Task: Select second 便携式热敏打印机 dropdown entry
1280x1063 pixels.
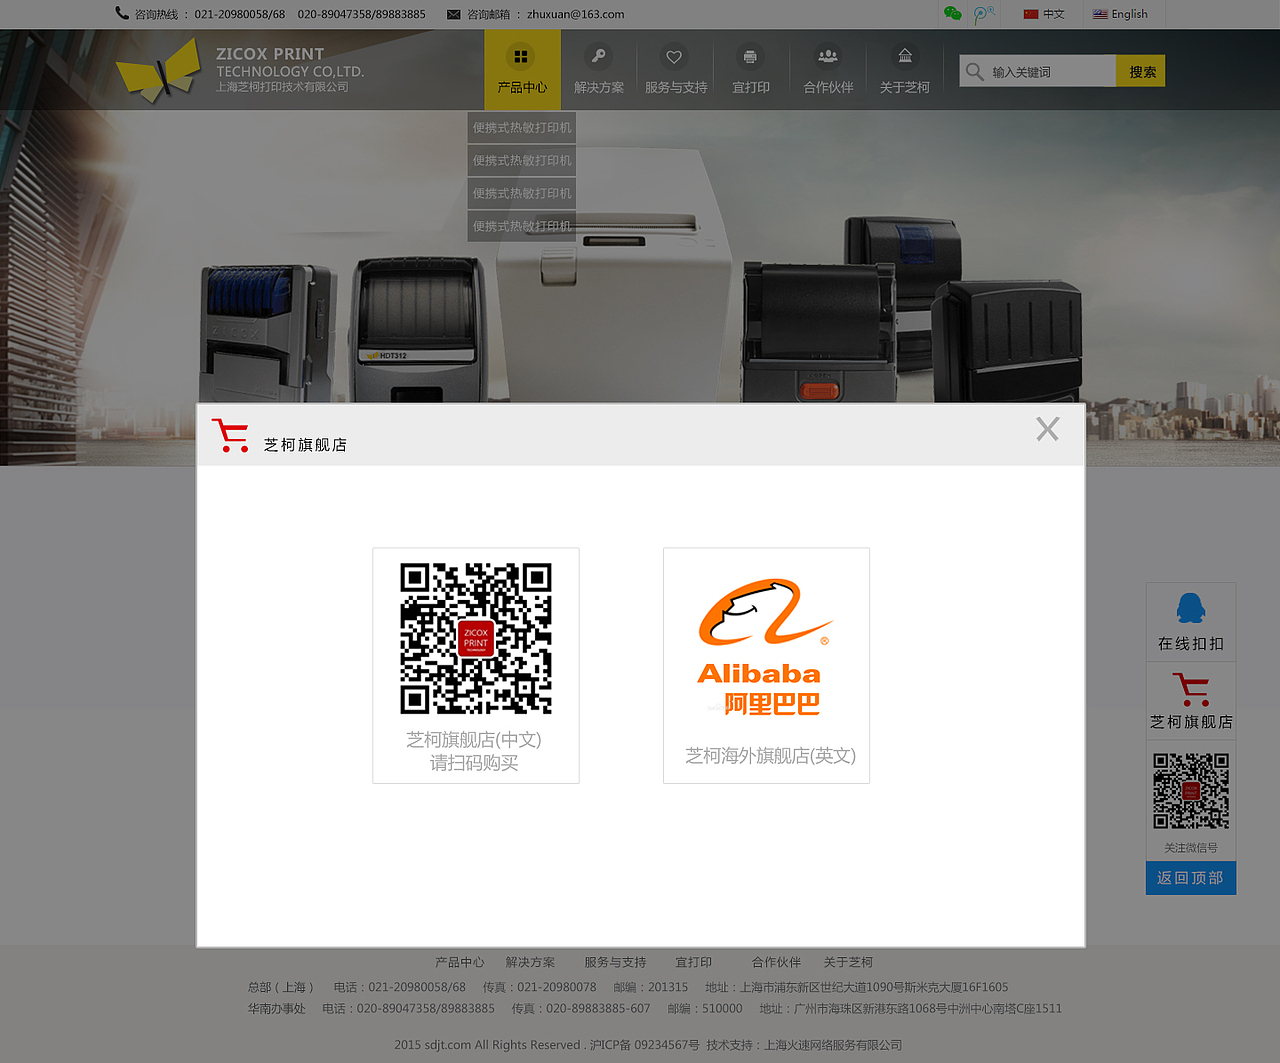Action: [x=522, y=161]
